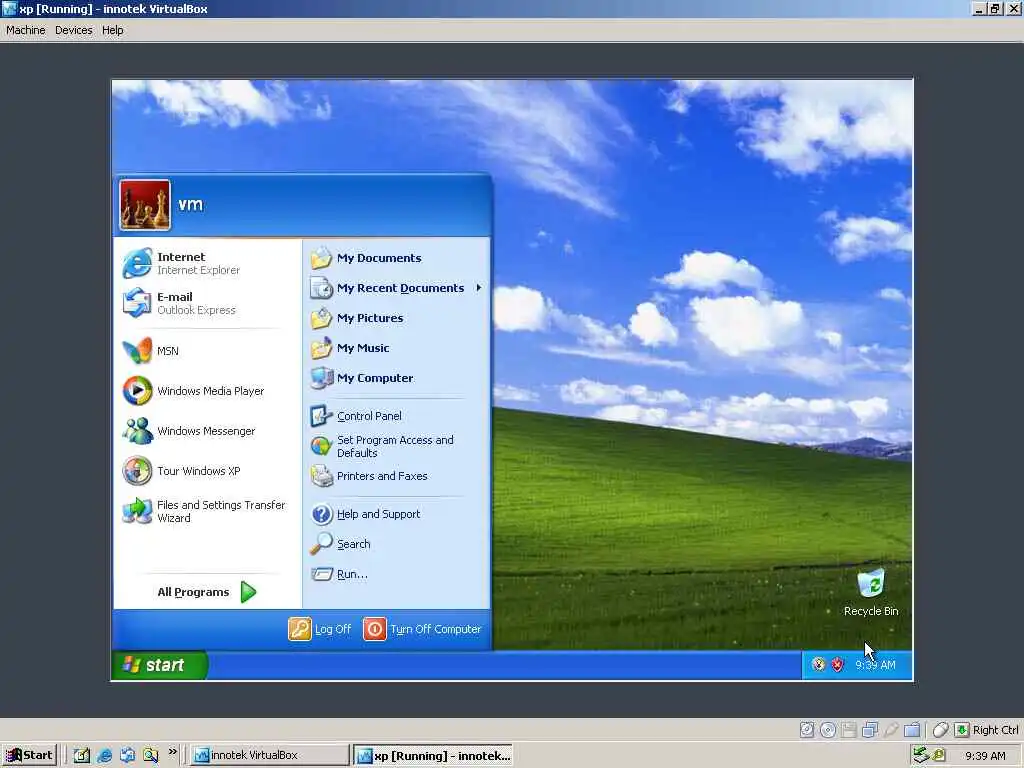The image size is (1024, 768).
Task: Open the MSN butterfly shortcut
Action: 150,351
